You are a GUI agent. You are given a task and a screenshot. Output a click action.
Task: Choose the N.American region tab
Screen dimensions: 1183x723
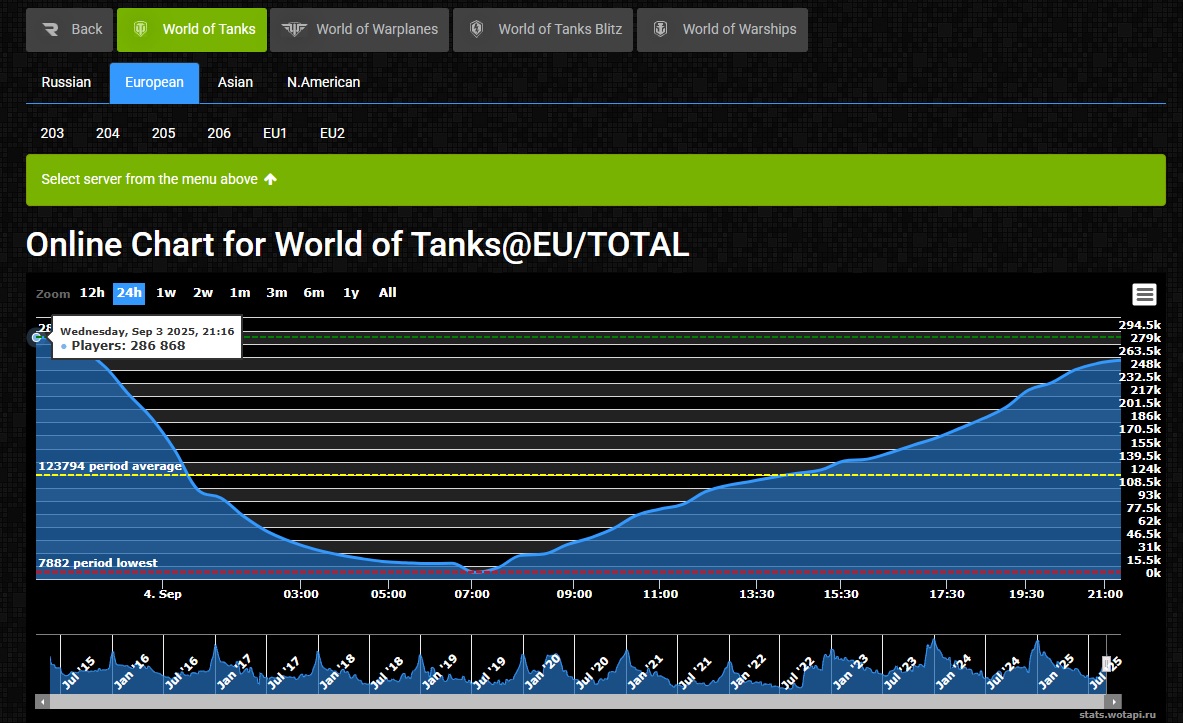324,82
